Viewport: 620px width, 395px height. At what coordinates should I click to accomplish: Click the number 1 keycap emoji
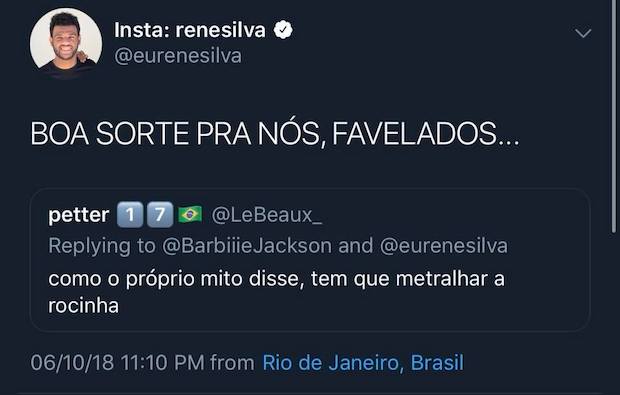[130, 215]
